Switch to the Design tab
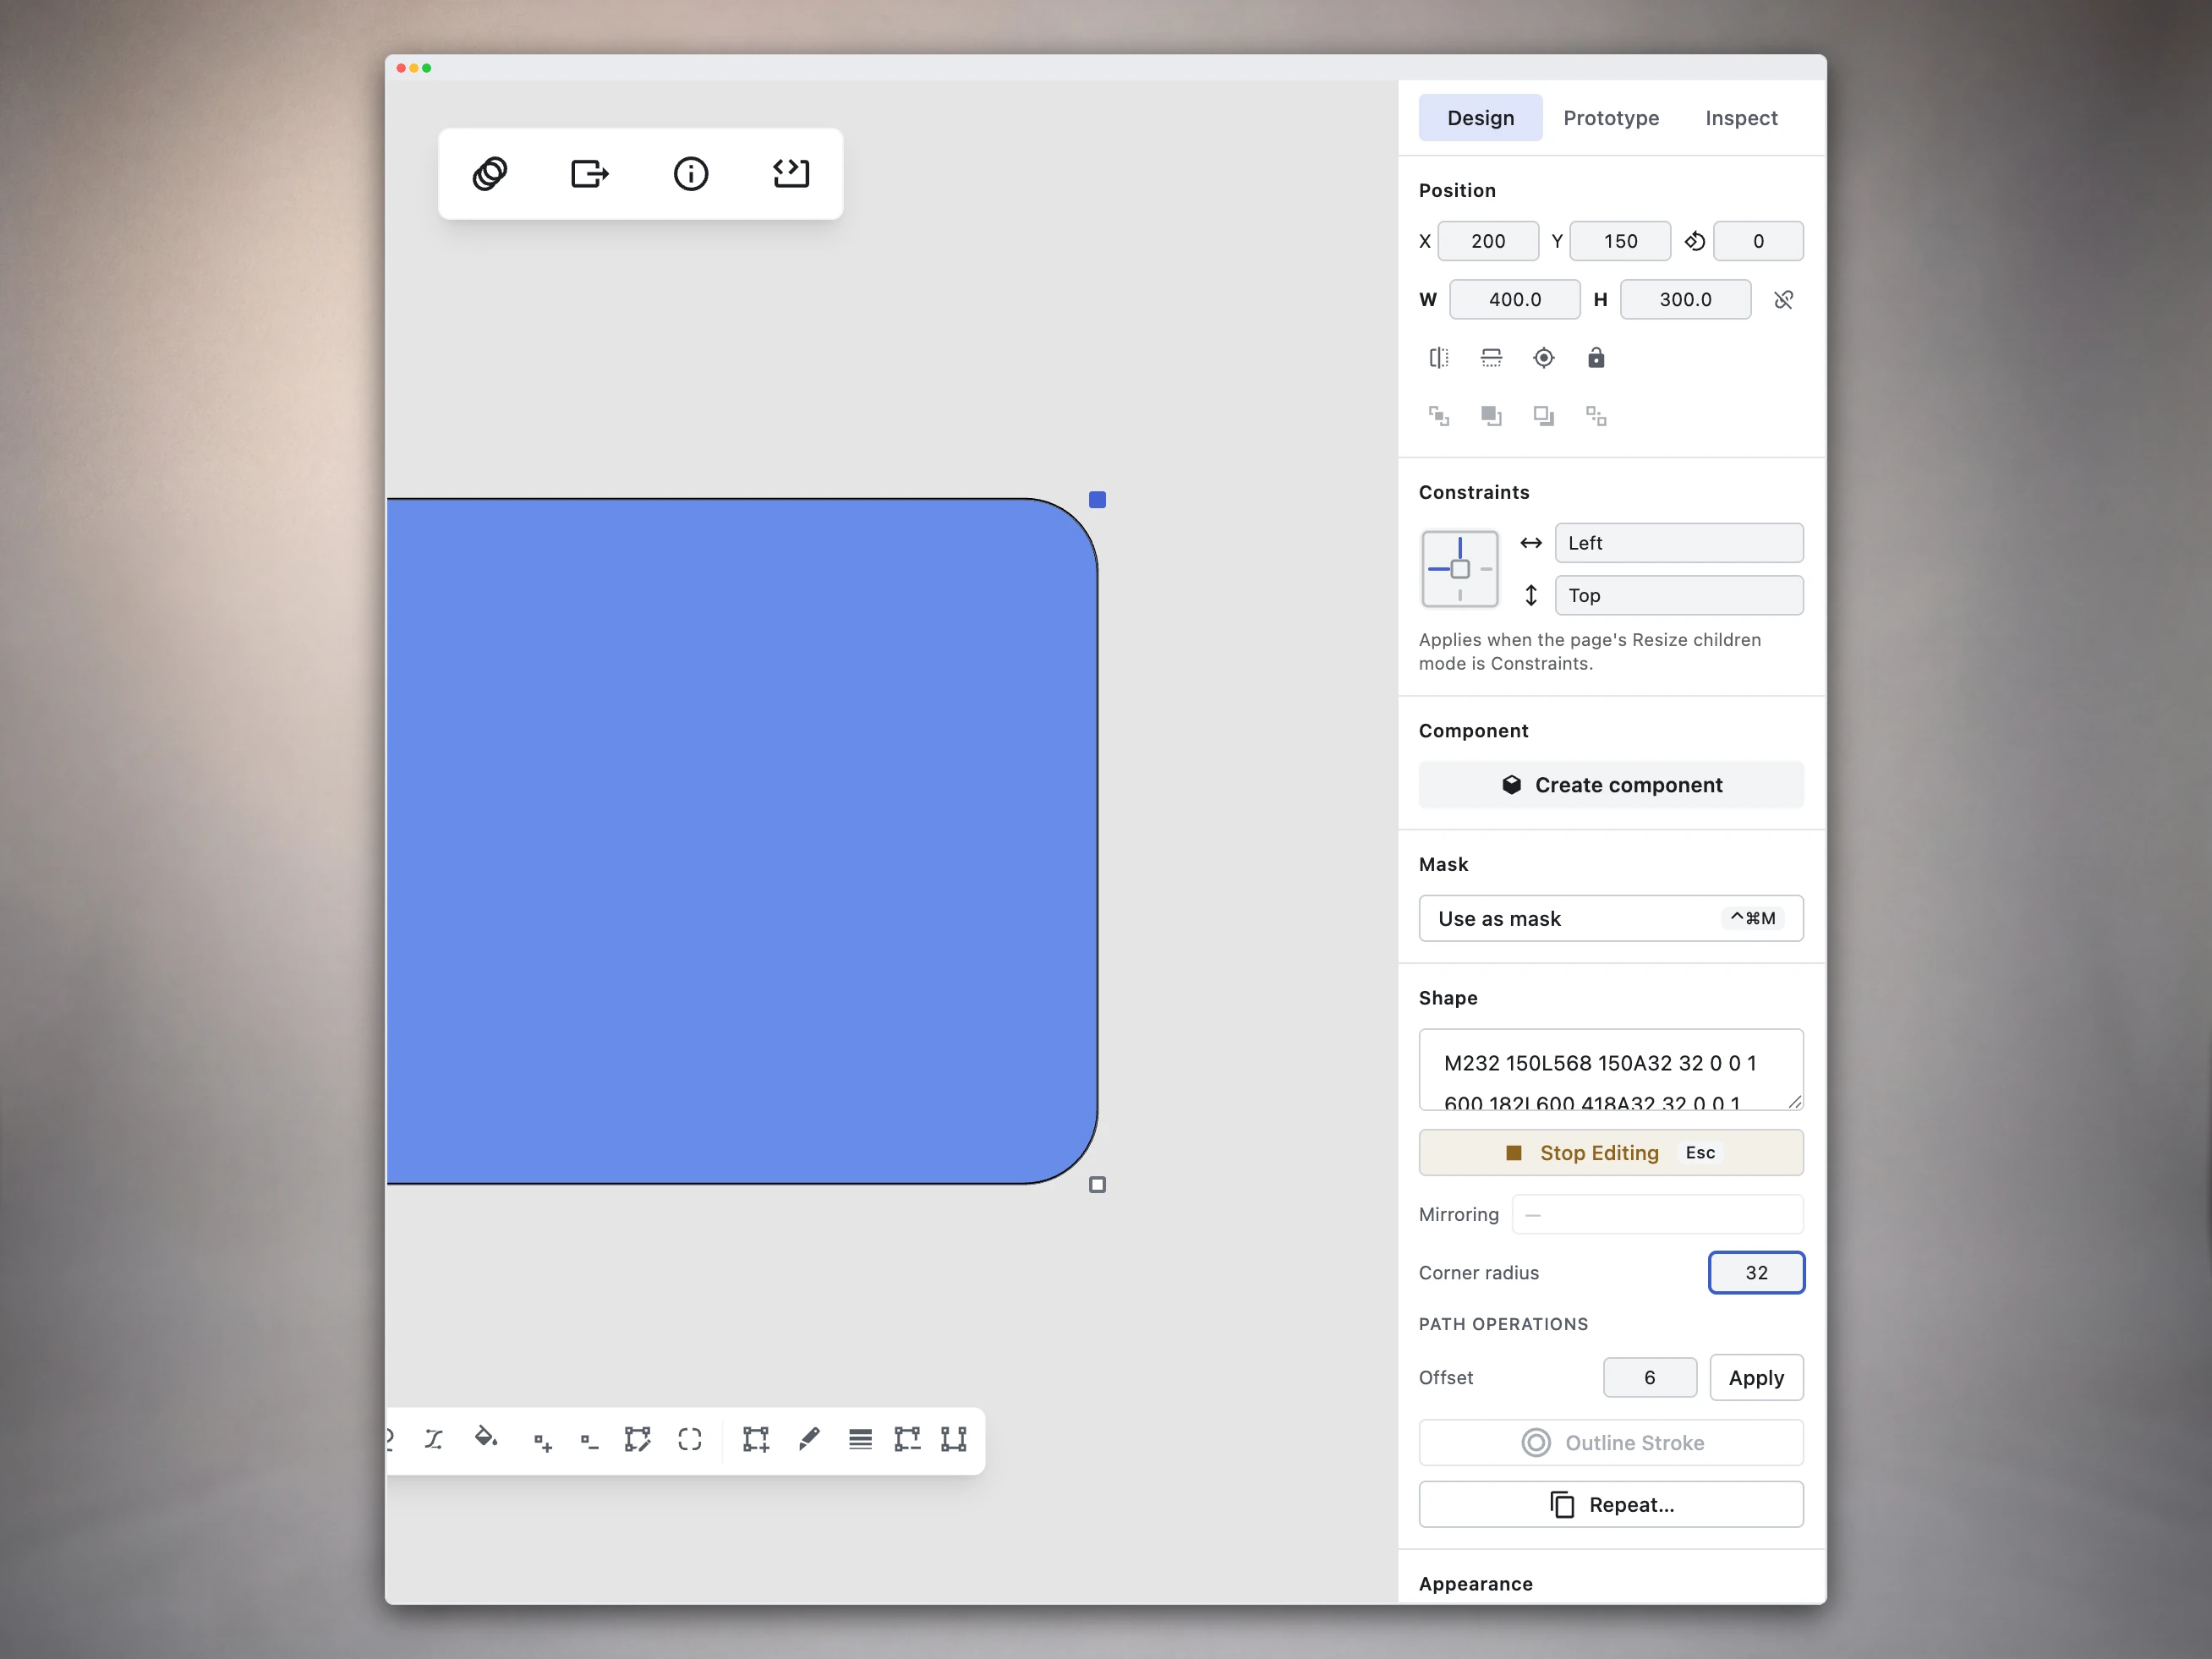The width and height of the screenshot is (2212, 1659). [x=1480, y=118]
